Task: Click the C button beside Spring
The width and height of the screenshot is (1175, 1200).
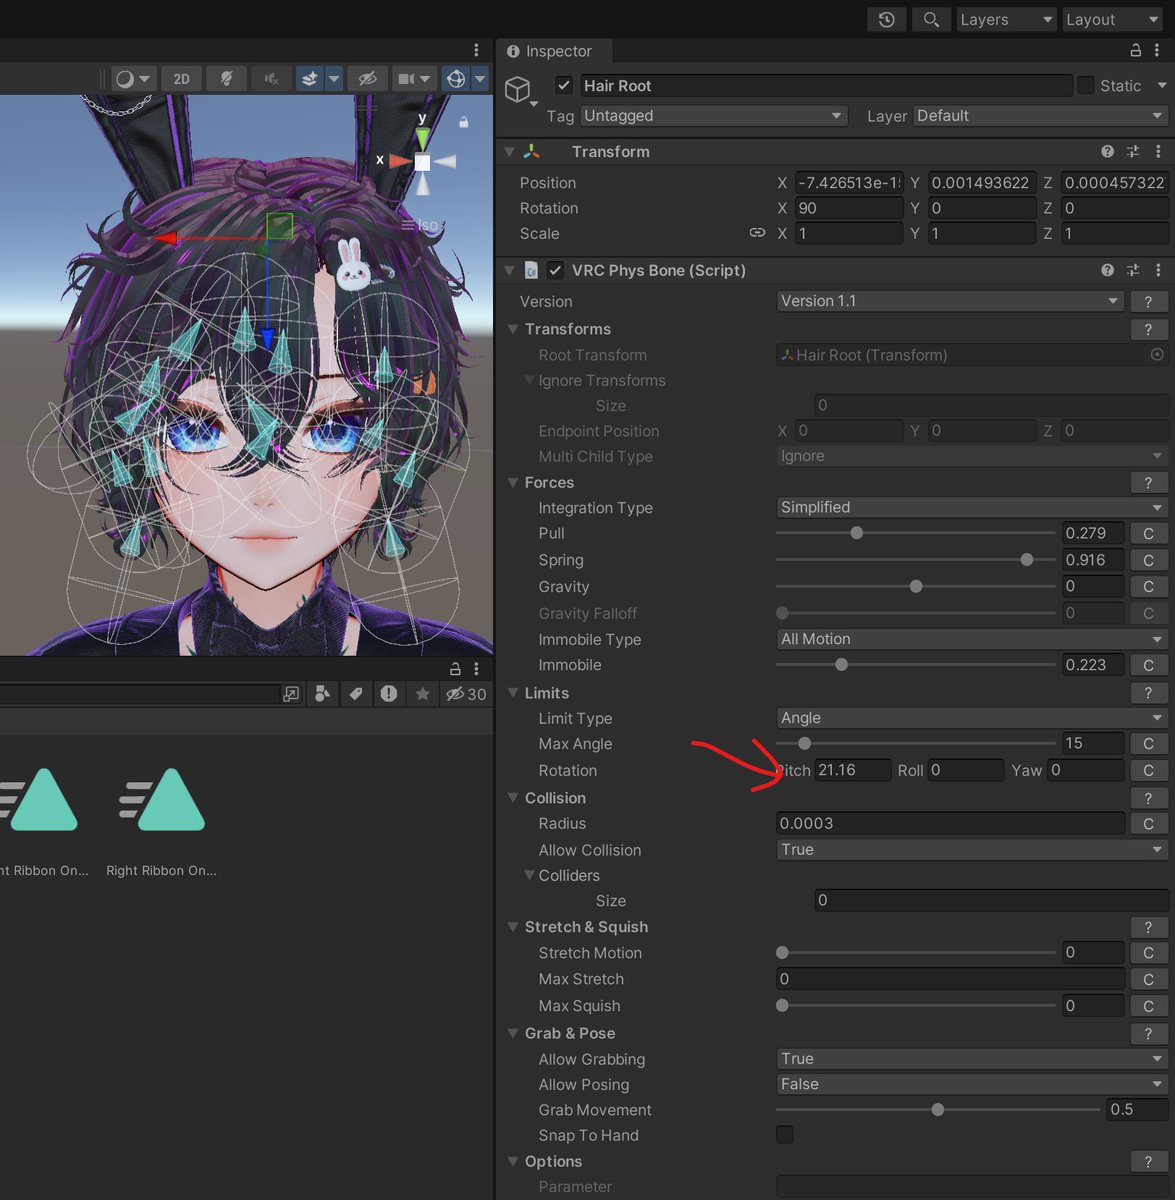Action: point(1149,560)
